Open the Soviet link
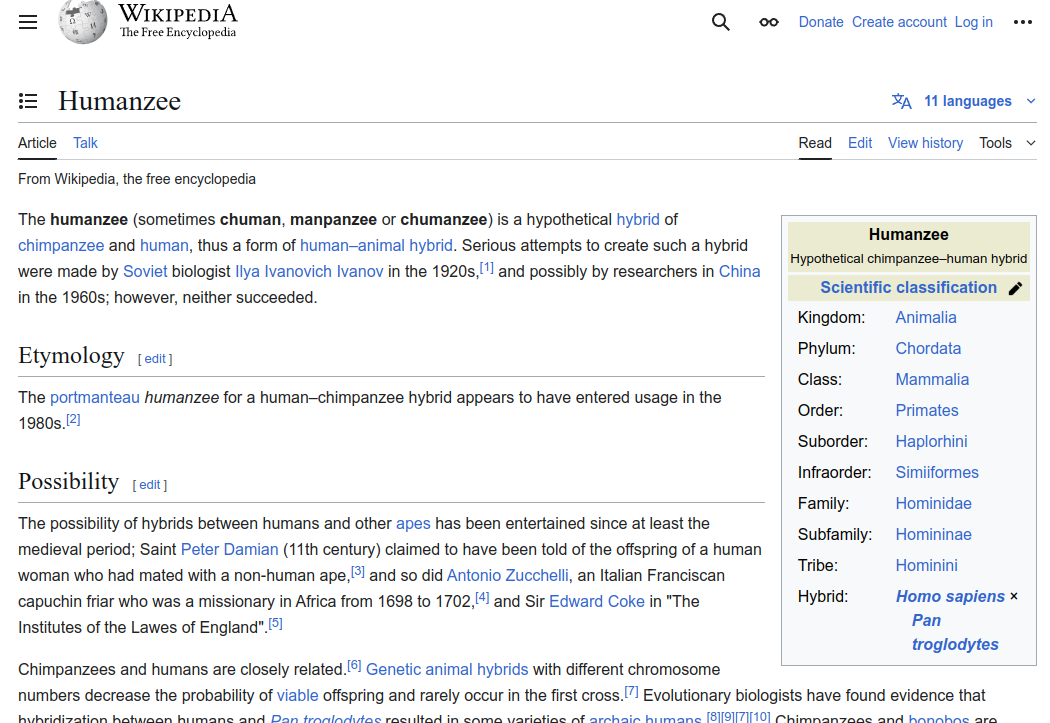1050x723 pixels. pyautogui.click(x=145, y=272)
